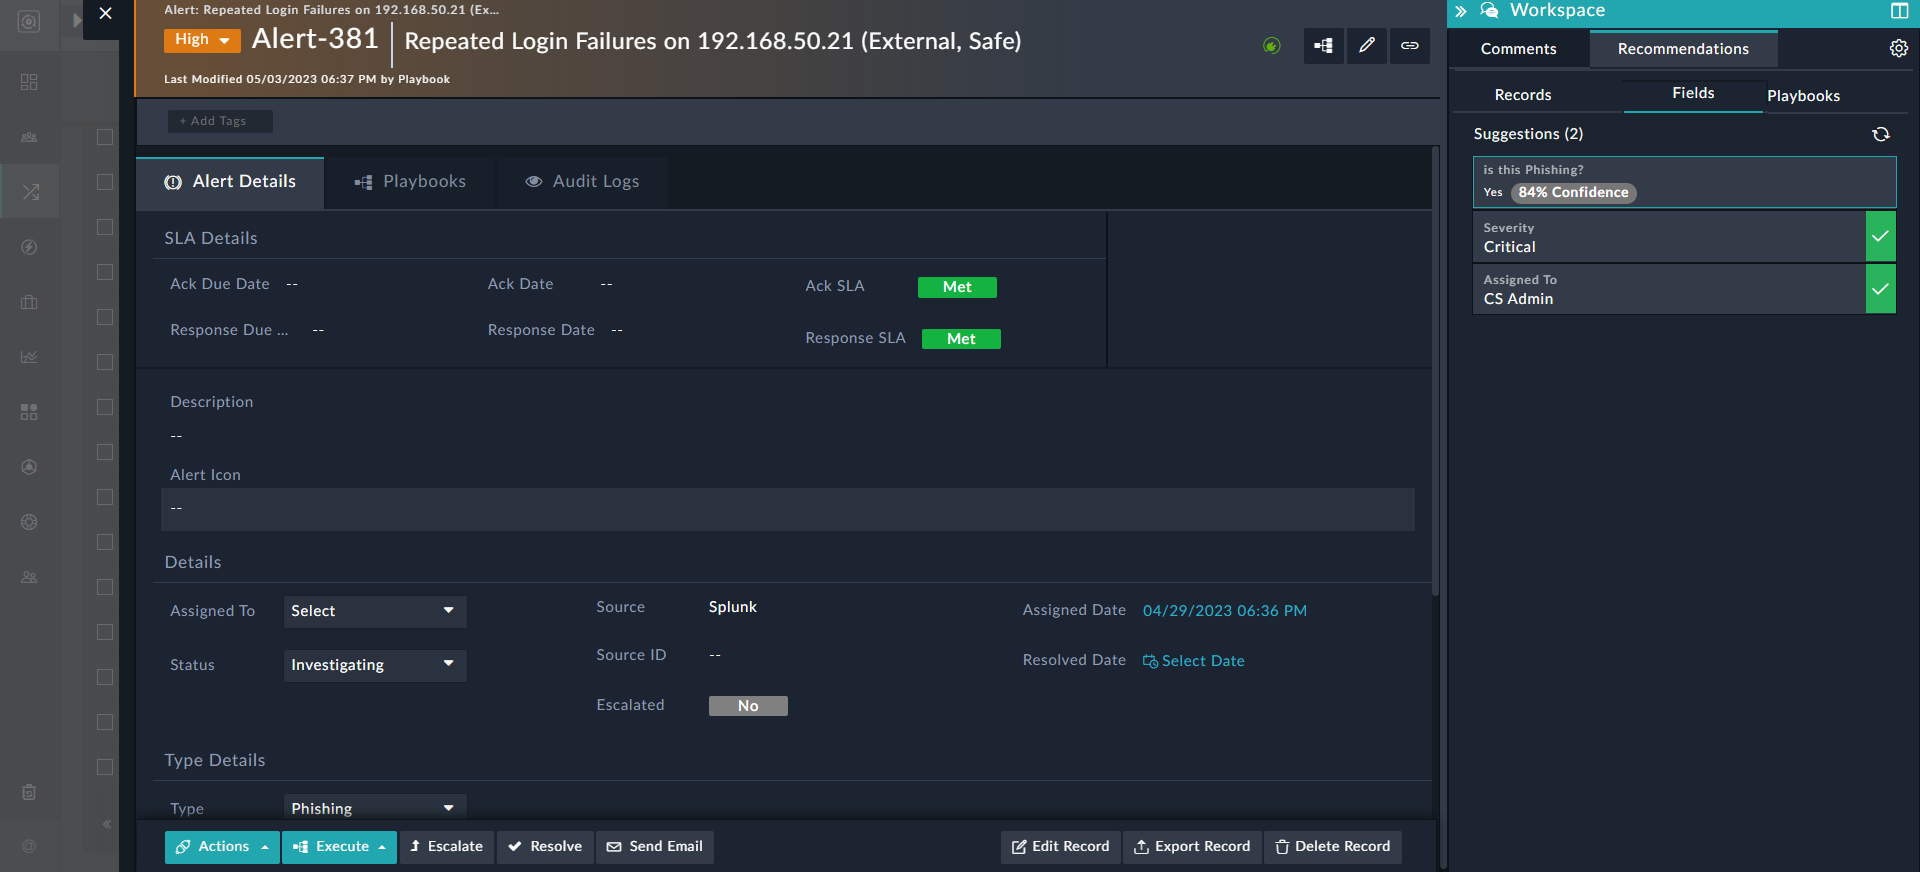
Task: Click the pencil edit icon in header
Action: click(1366, 46)
